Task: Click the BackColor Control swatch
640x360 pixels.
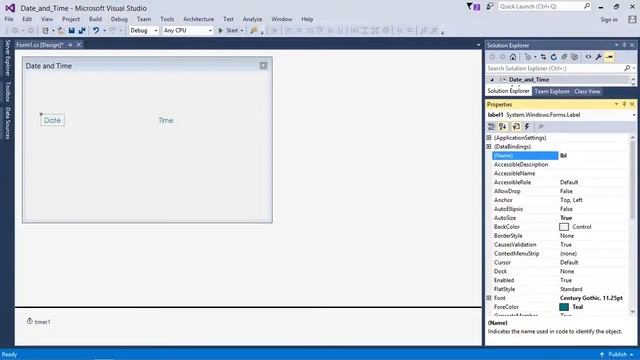Action: 564,227
